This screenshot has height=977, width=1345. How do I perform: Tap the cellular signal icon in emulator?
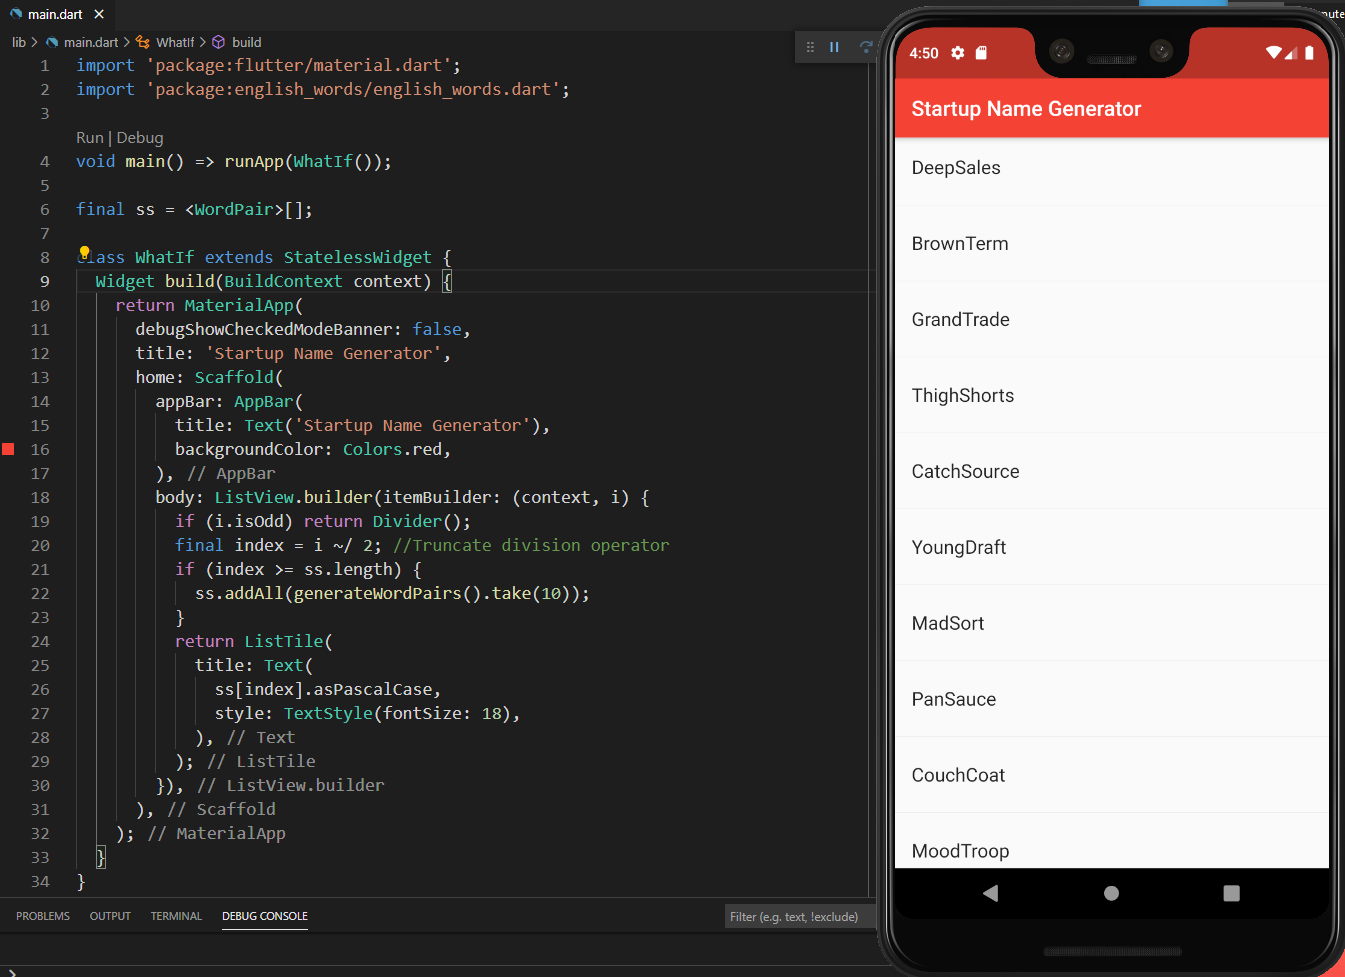point(1291,53)
